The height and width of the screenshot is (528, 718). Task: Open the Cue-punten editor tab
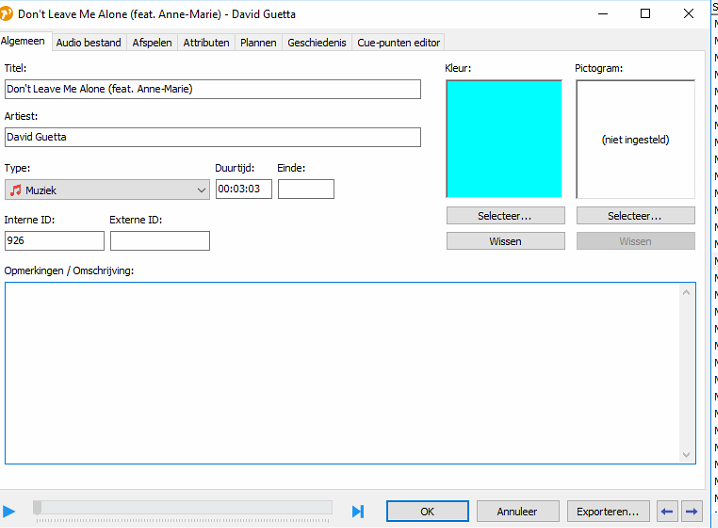point(398,43)
